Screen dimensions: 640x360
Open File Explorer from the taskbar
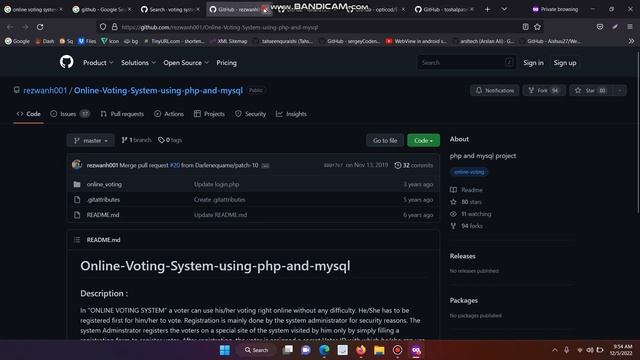pyautogui.click(x=379, y=350)
